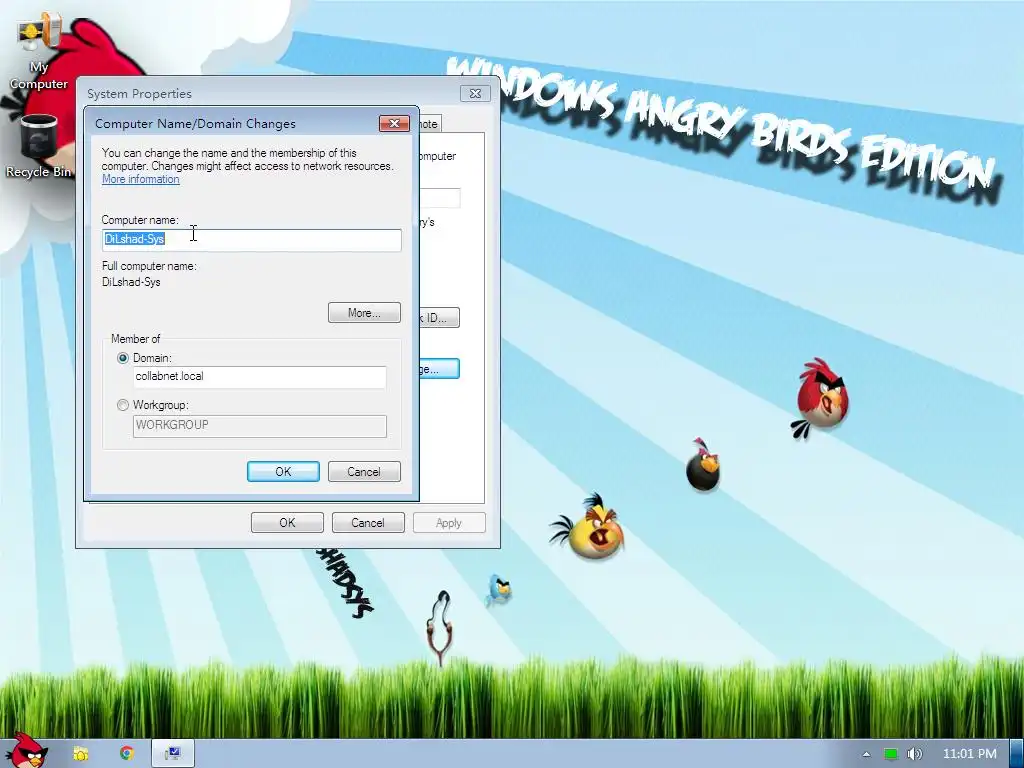The image size is (1024, 768).
Task: Click Cancel in System Properties window
Action: click(x=368, y=522)
